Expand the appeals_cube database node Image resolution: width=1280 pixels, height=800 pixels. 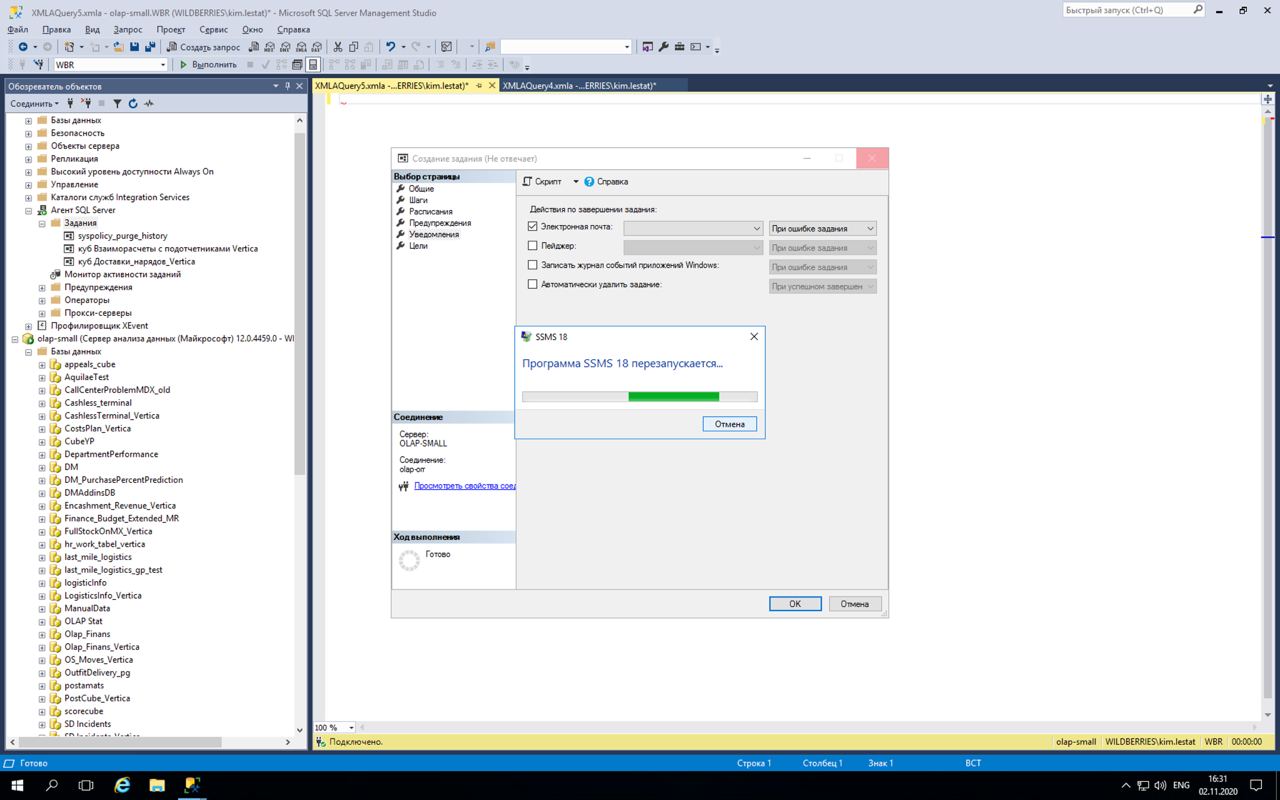click(x=42, y=365)
